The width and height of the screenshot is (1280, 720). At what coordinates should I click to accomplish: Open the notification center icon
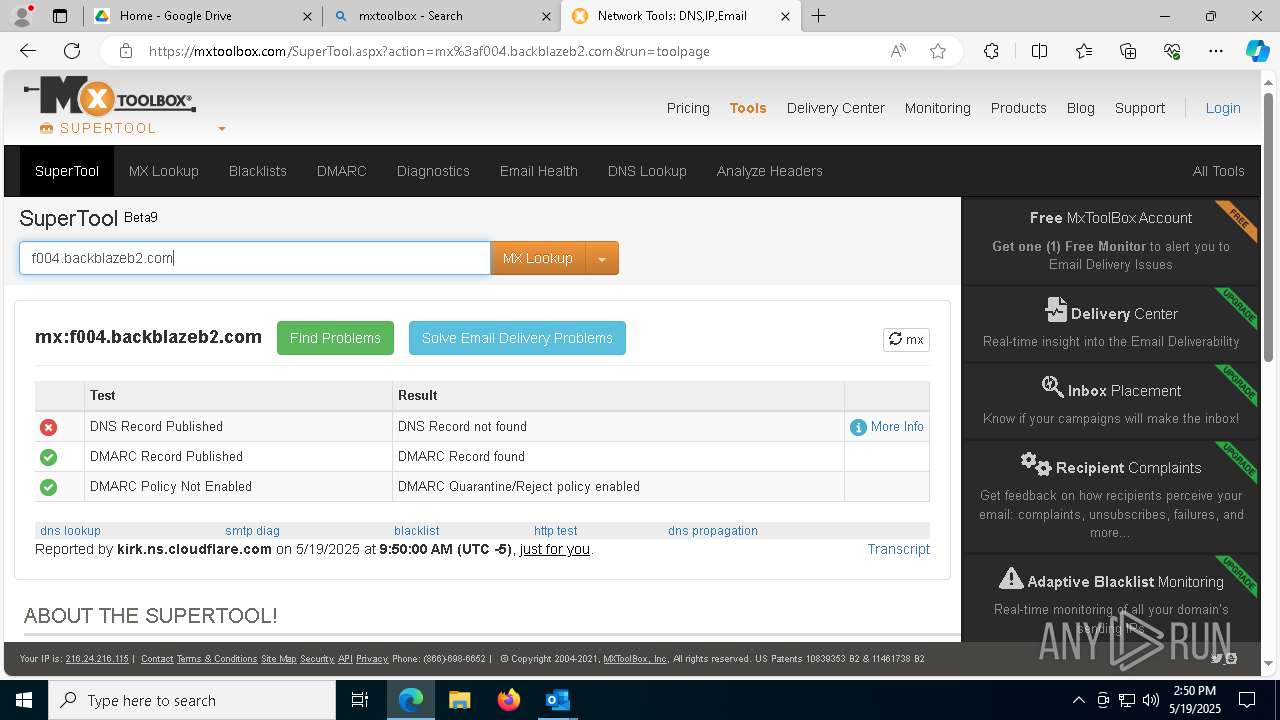[1247, 700]
